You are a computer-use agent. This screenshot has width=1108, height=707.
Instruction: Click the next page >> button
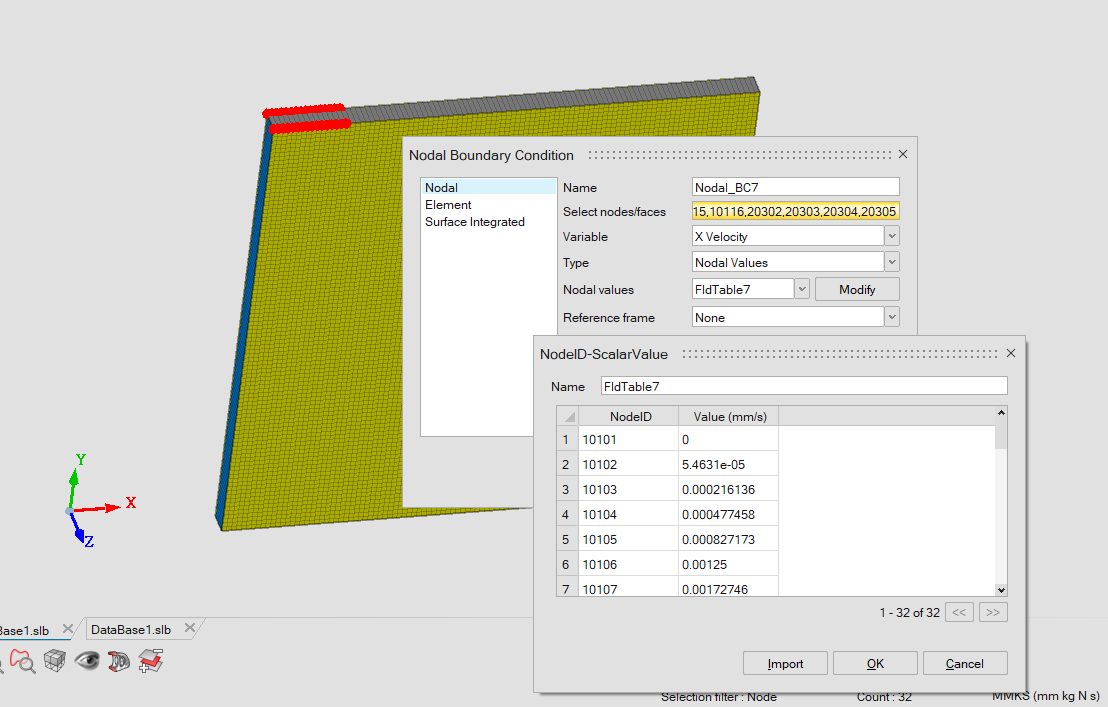[993, 612]
